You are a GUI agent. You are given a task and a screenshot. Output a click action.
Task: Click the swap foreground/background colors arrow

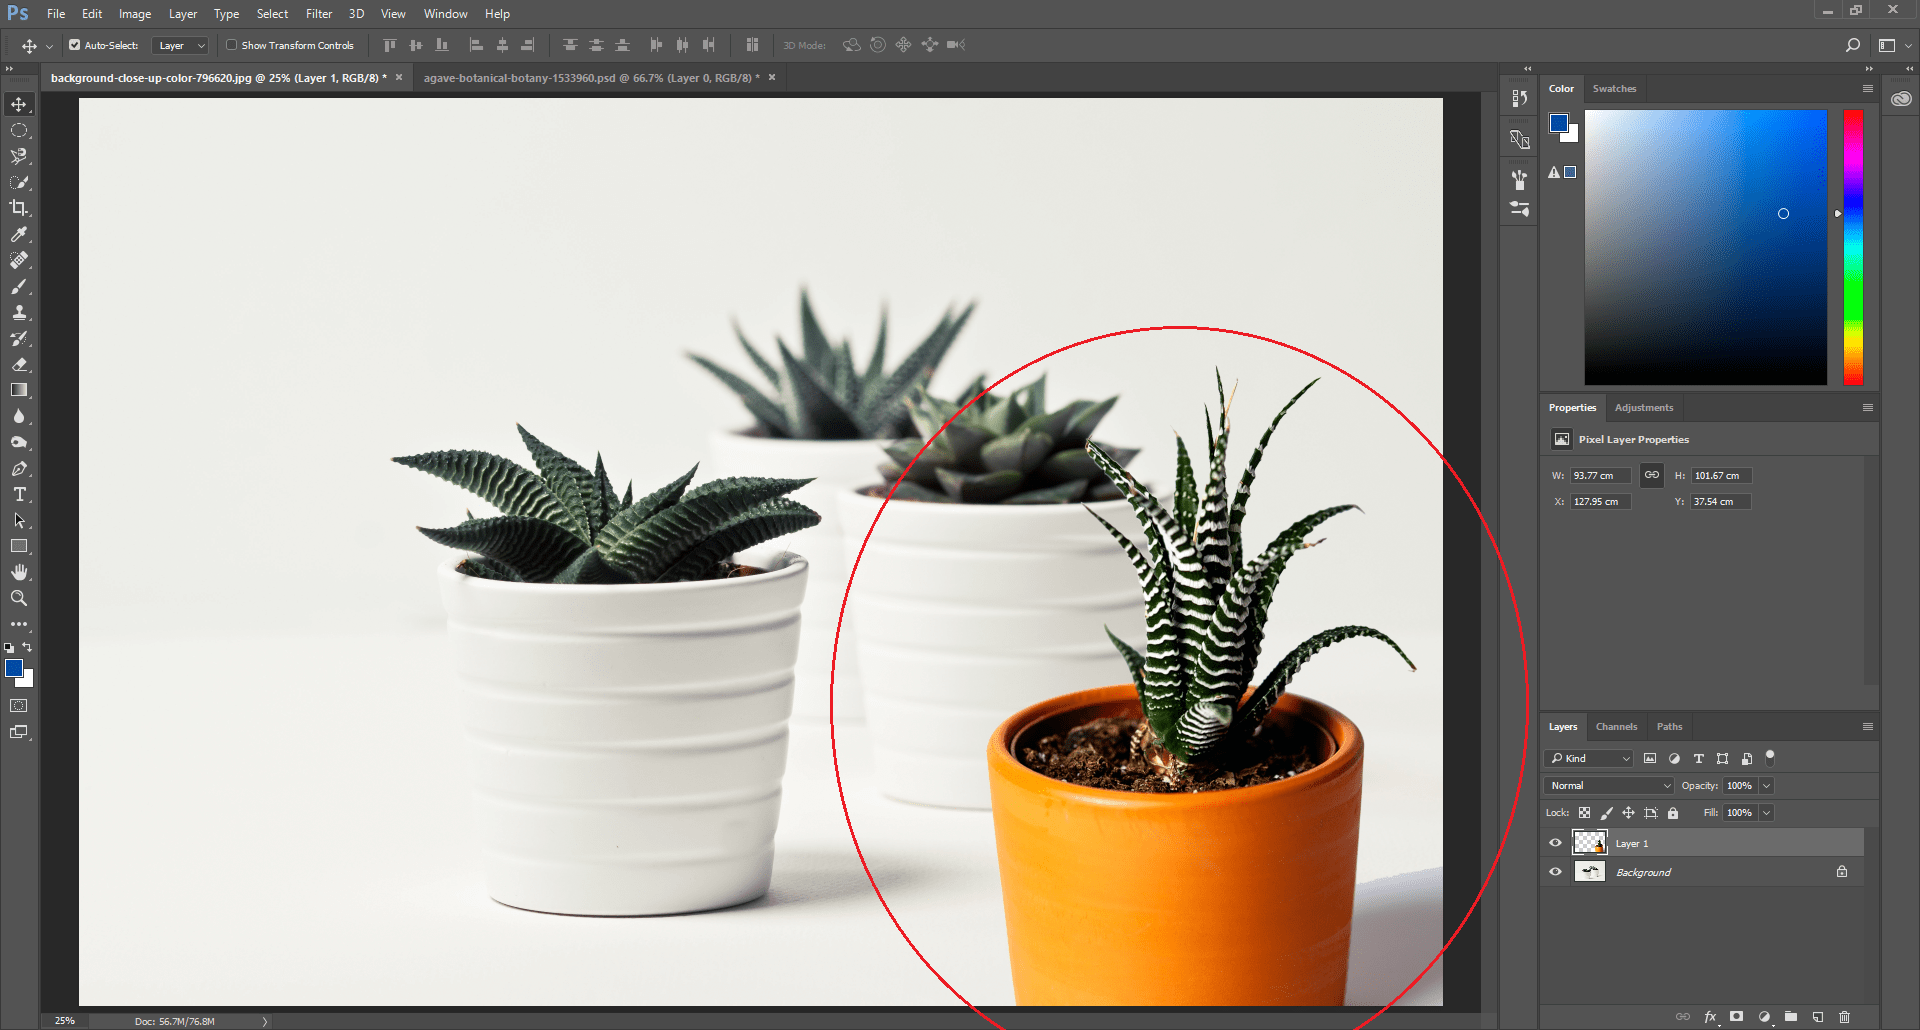click(27, 647)
